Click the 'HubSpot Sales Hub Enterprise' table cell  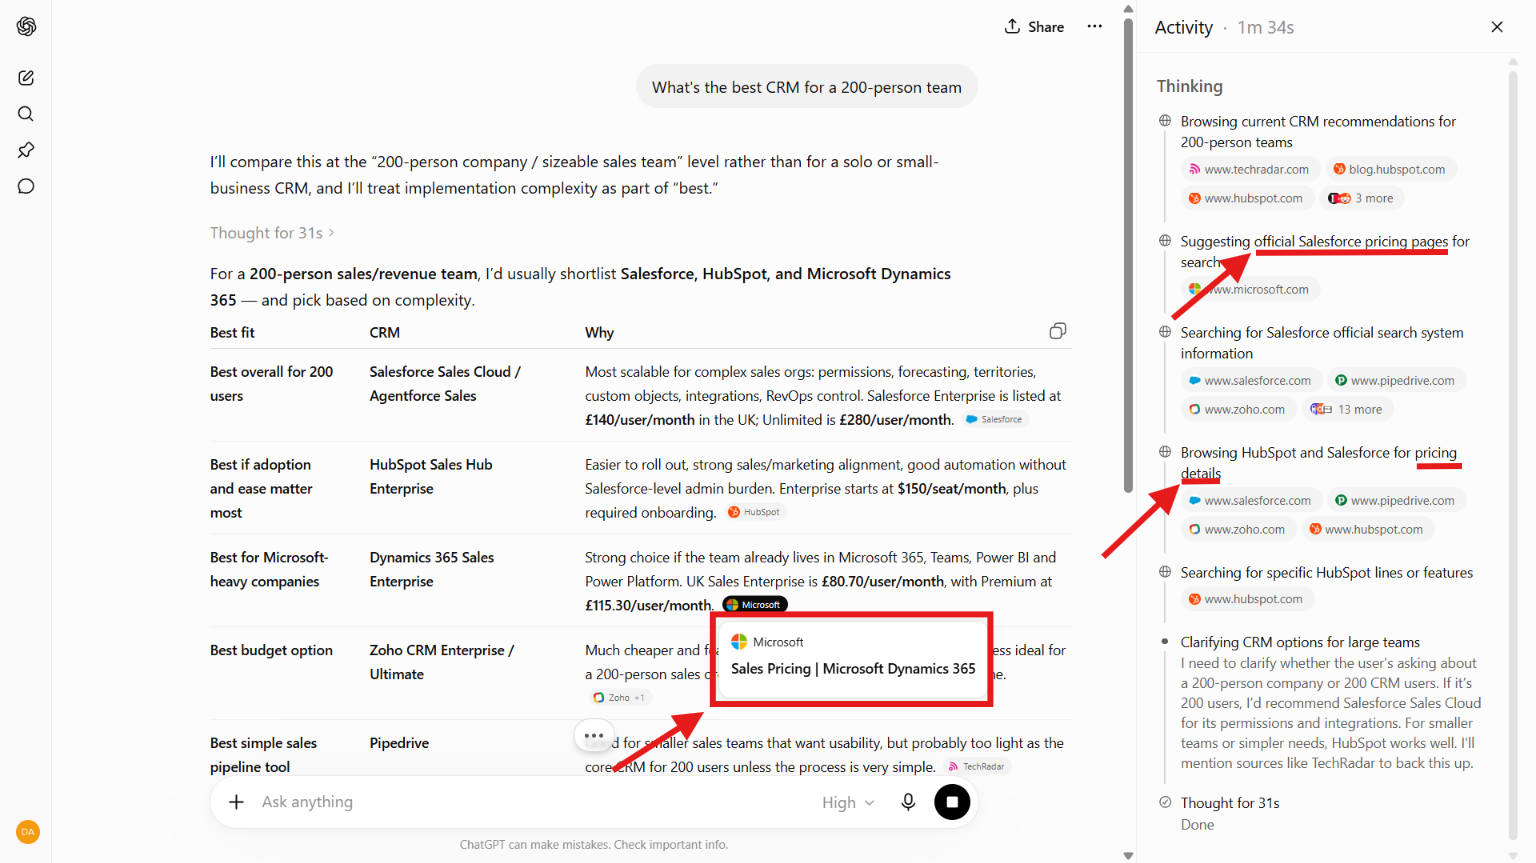click(431, 477)
